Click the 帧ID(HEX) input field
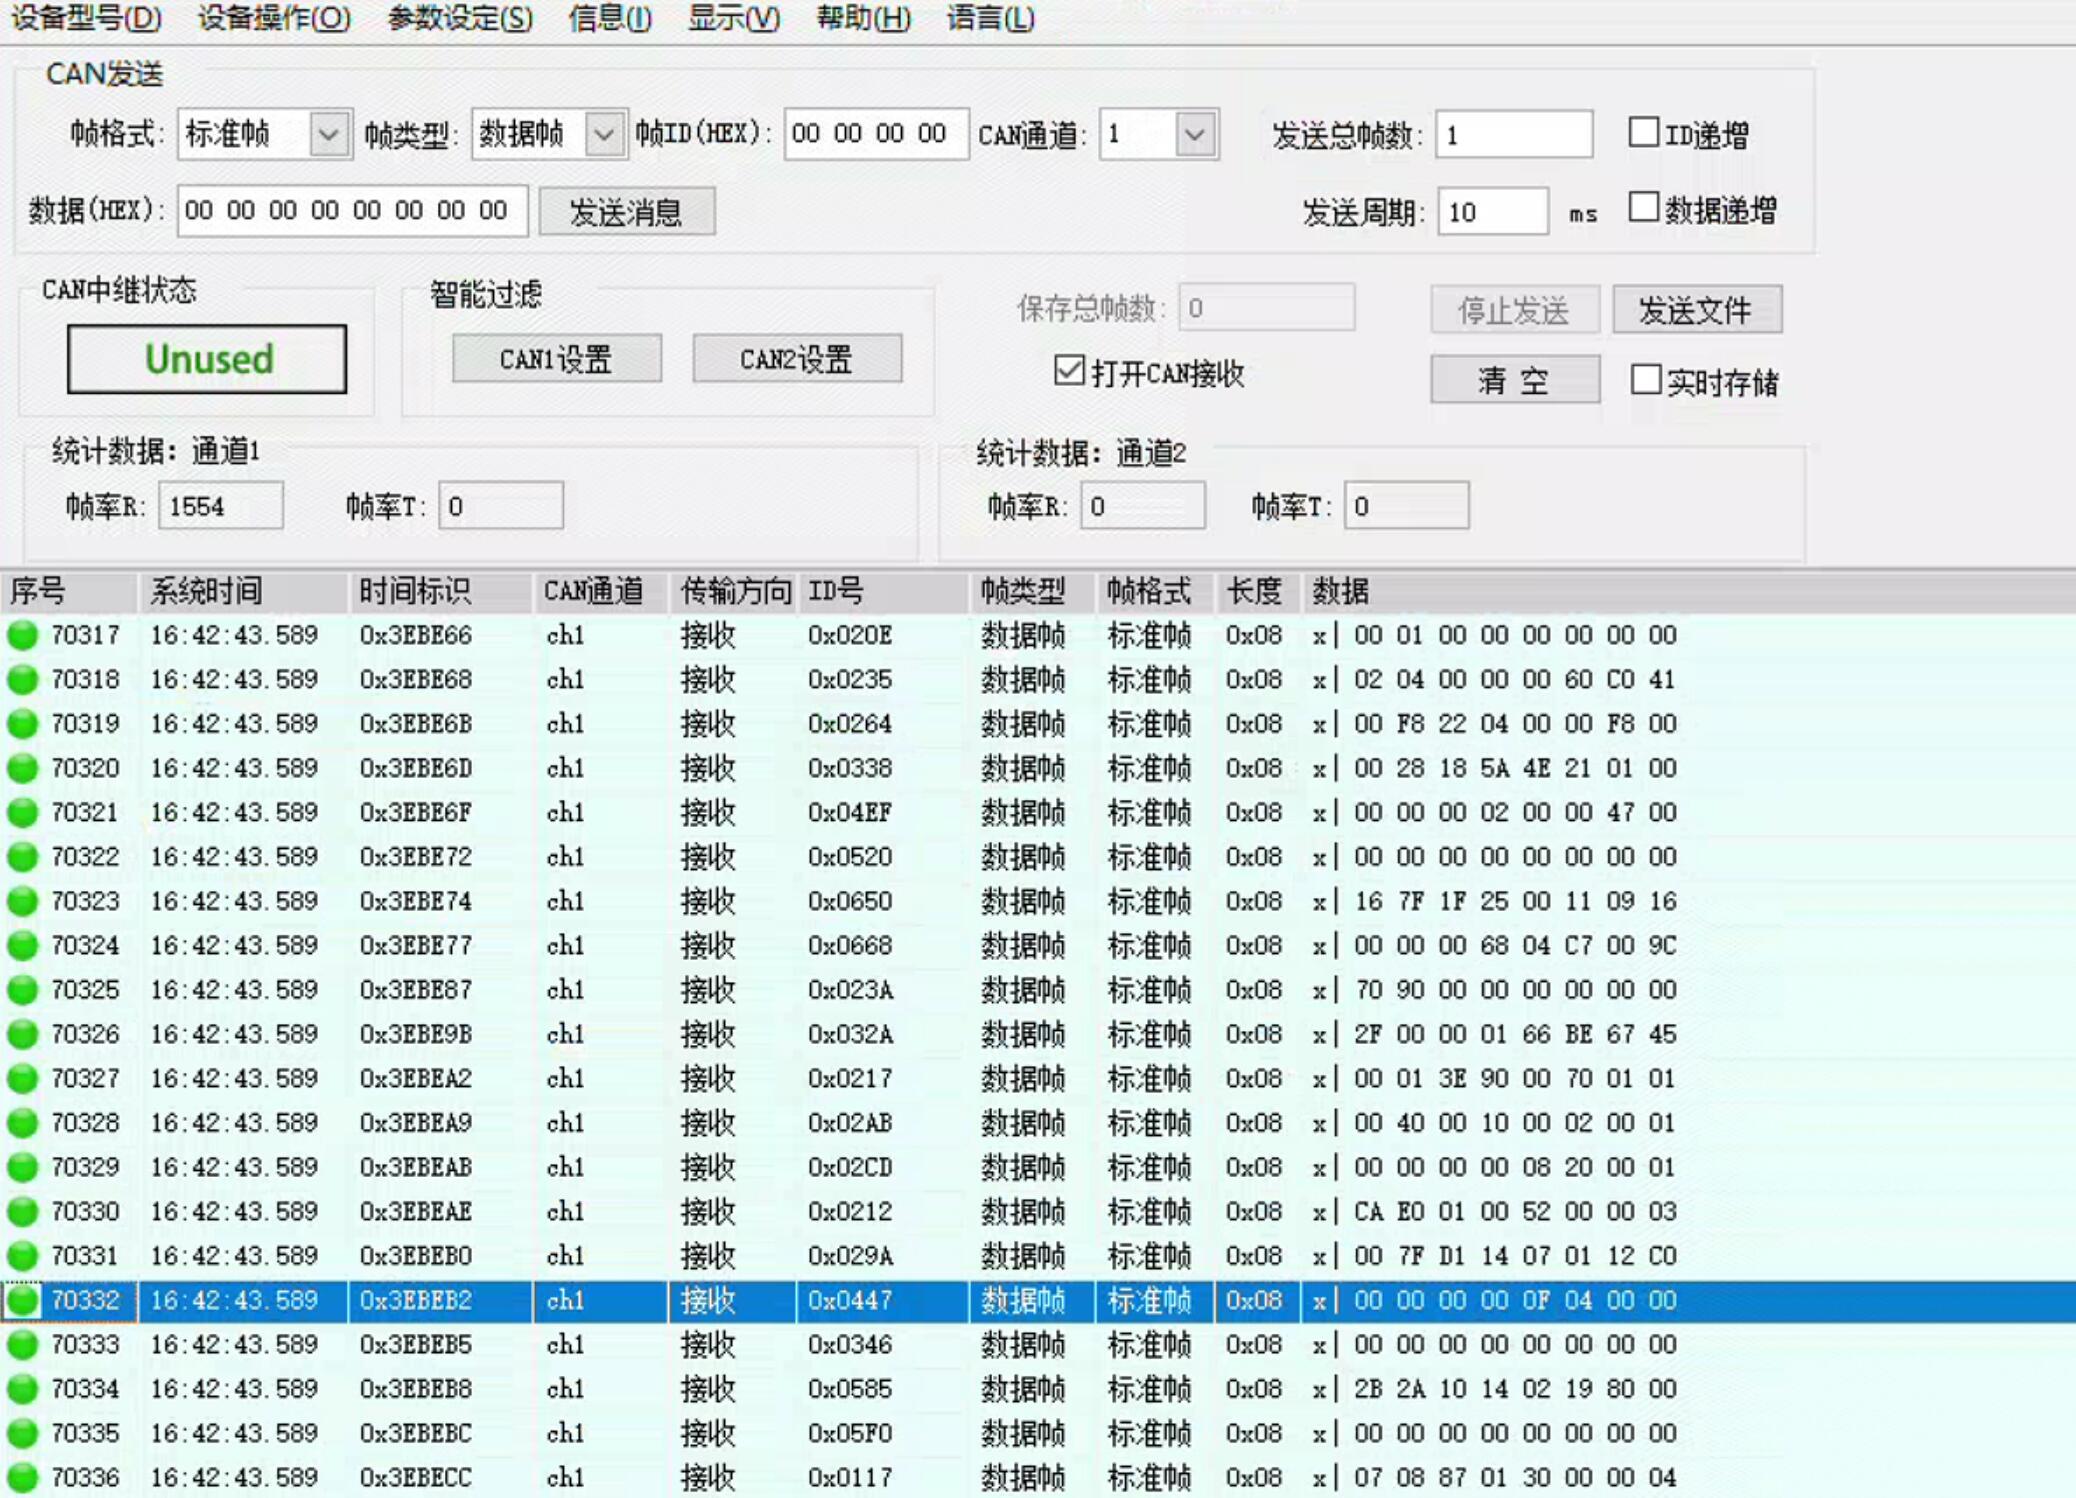This screenshot has height=1498, width=2076. [875, 133]
